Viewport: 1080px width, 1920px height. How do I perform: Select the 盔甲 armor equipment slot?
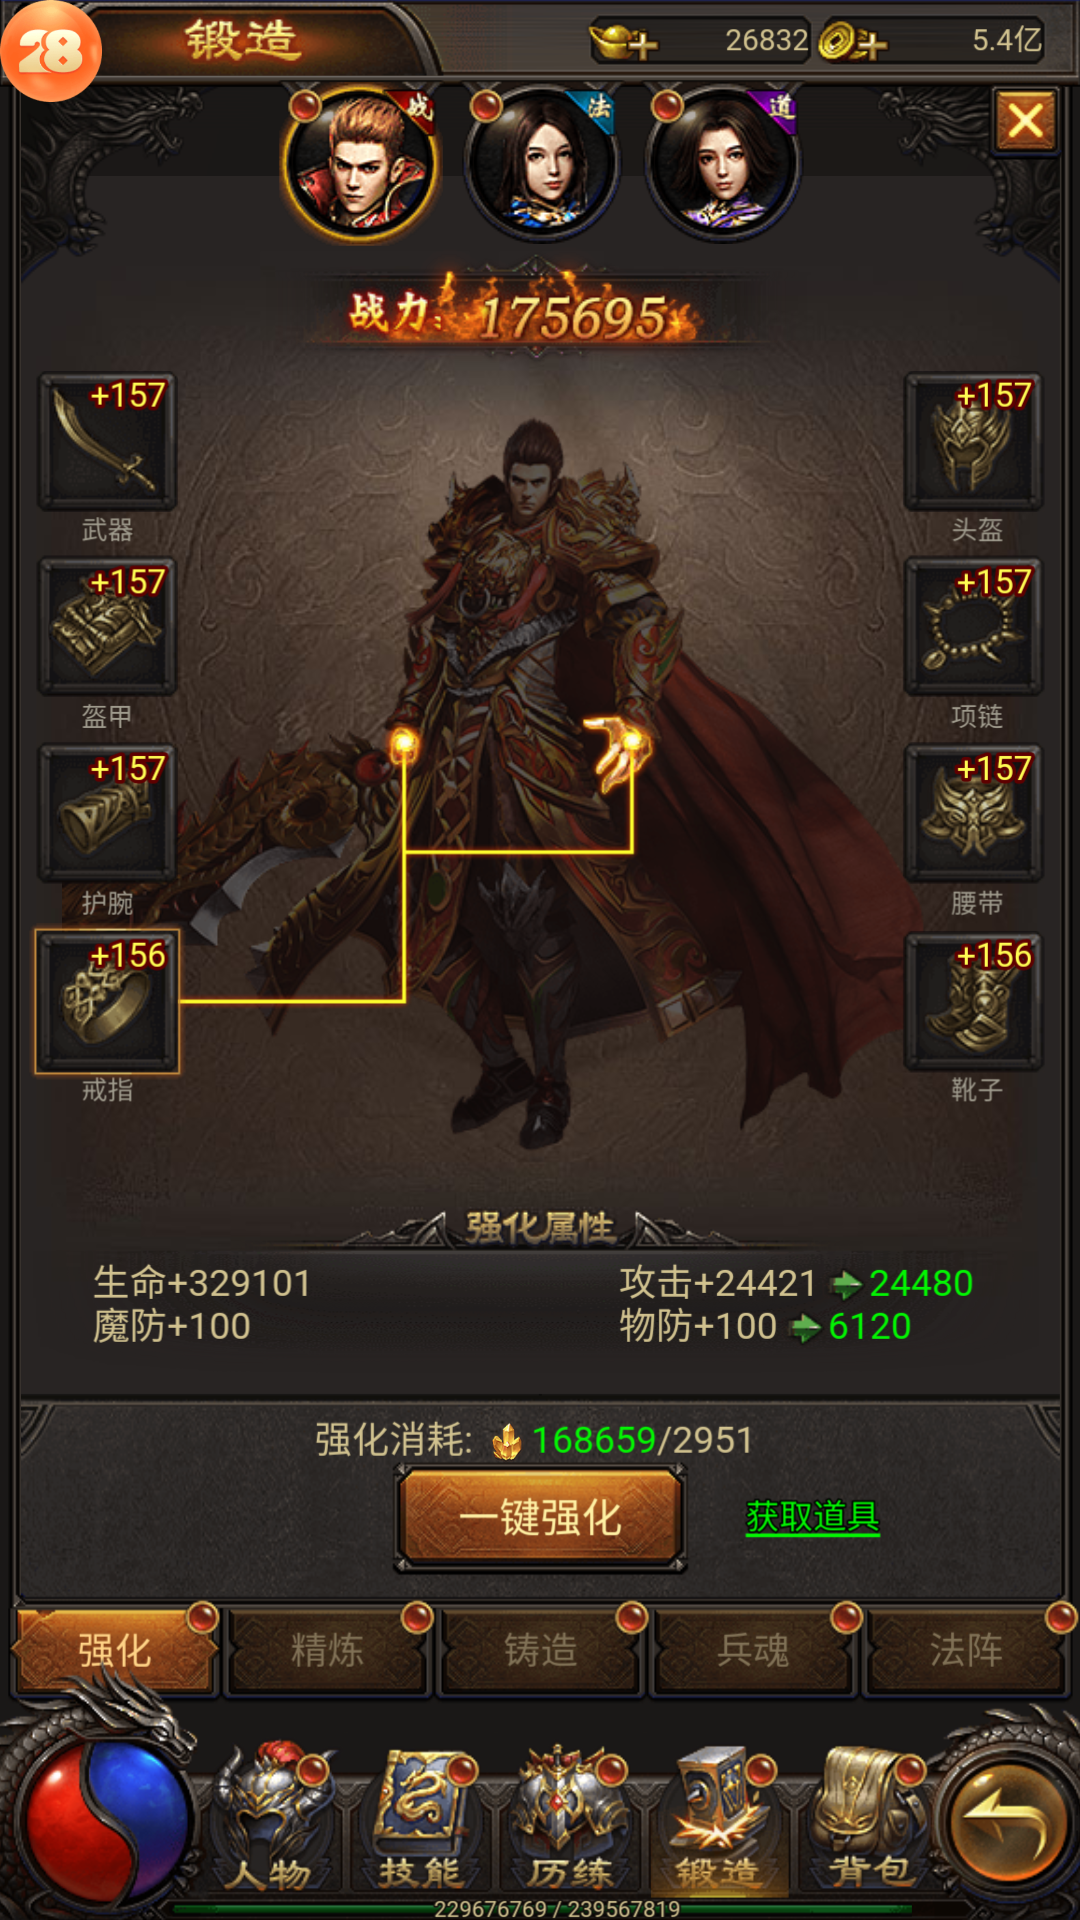(x=107, y=627)
